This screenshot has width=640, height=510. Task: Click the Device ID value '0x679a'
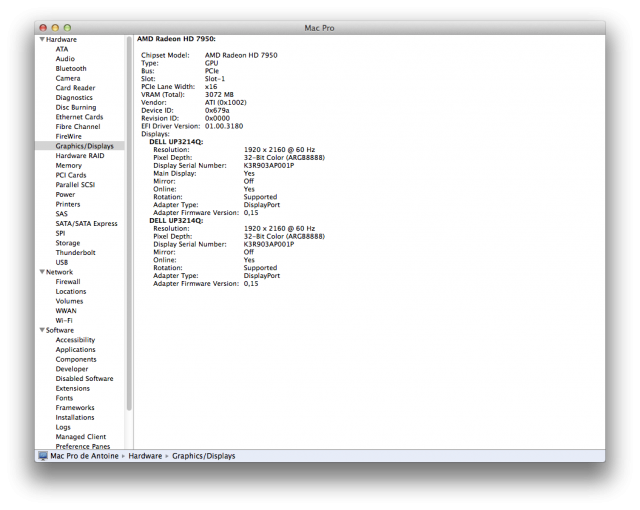coord(217,110)
